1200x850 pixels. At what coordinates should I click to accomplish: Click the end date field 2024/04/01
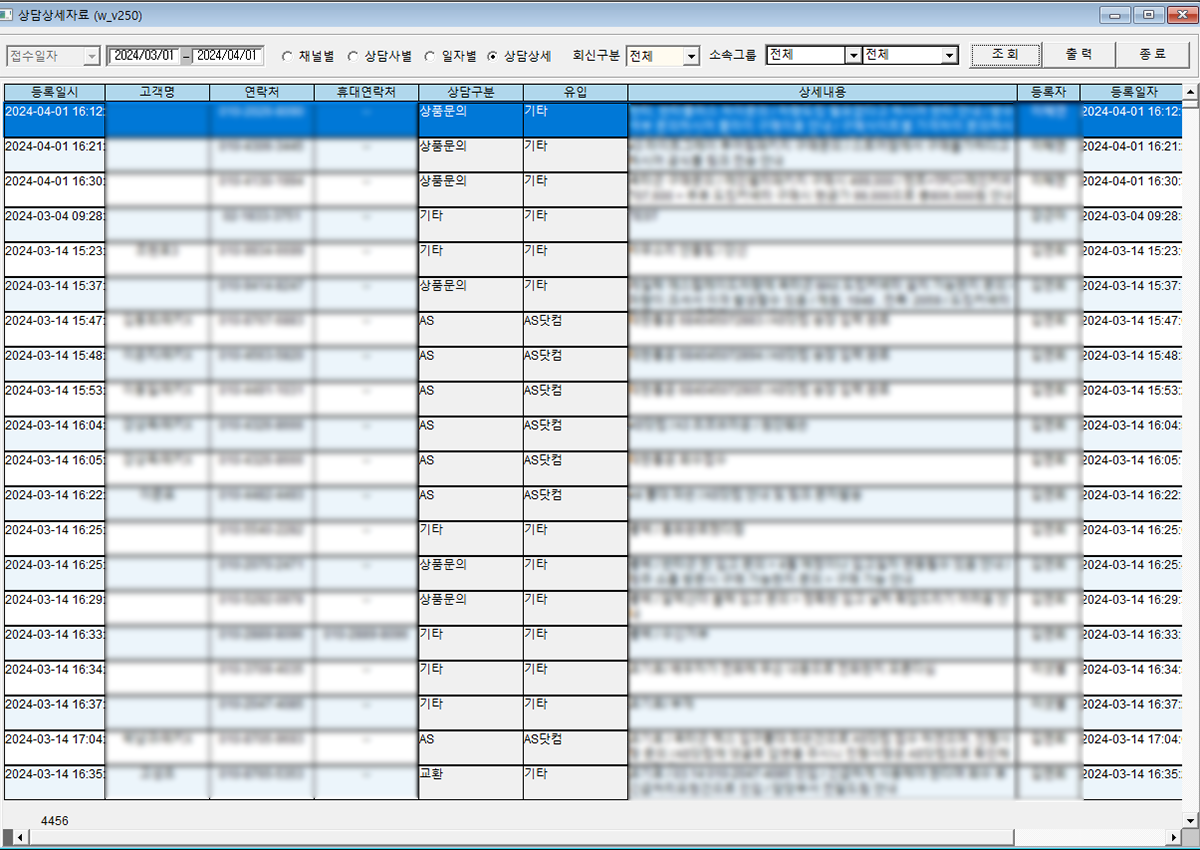[x=228, y=56]
